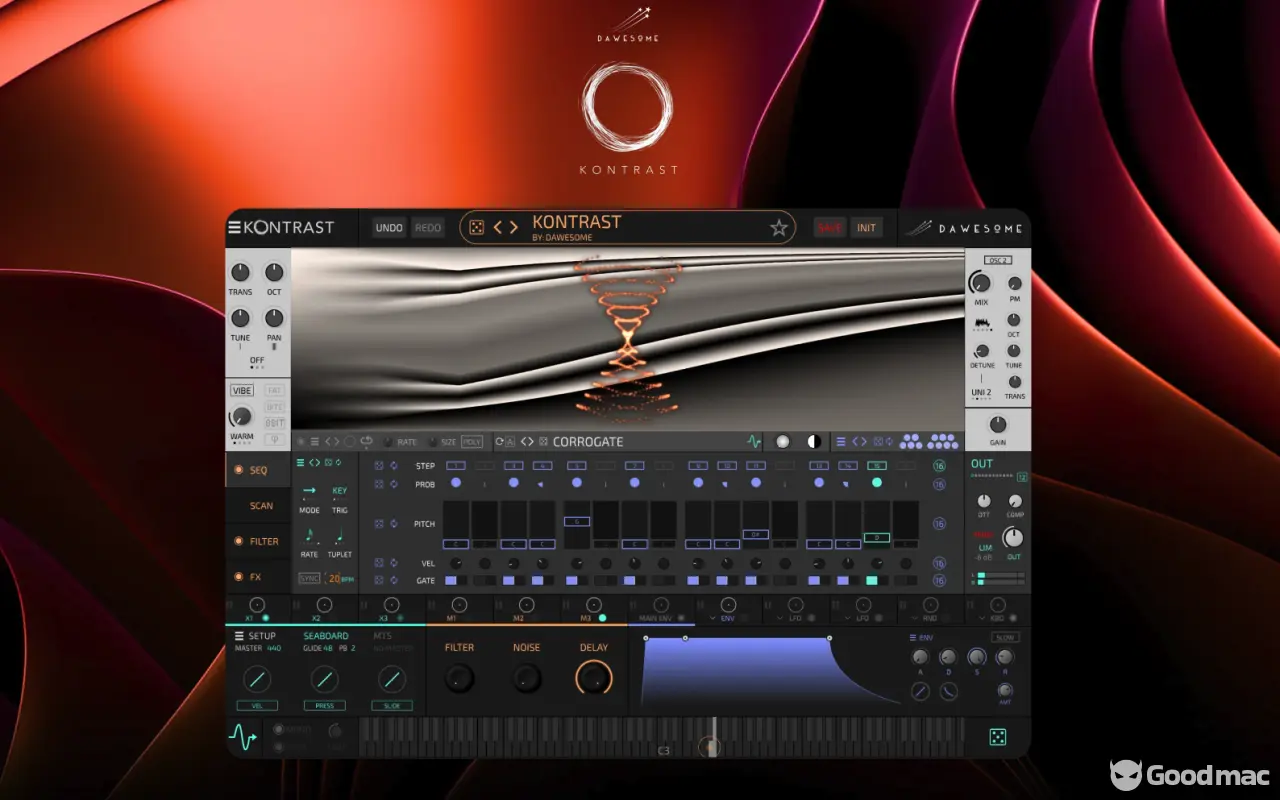Switch to the SCAN tab

tap(261, 506)
